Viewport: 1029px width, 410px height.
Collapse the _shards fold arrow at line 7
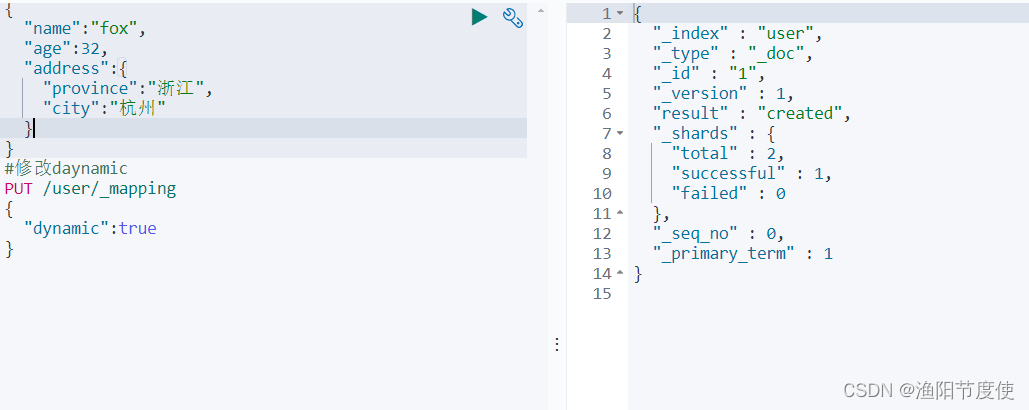[x=620, y=134]
